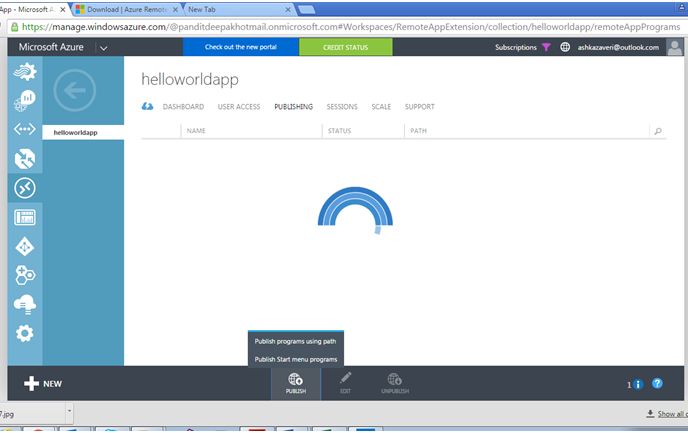
Task: Open the diamond-shaped Active Directory icon in sidebar
Action: pyautogui.click(x=25, y=247)
